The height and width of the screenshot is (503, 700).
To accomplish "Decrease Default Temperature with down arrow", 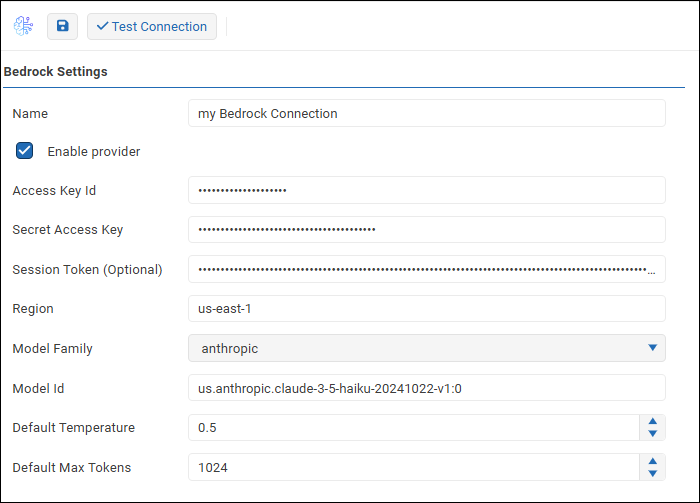I will 652,434.
